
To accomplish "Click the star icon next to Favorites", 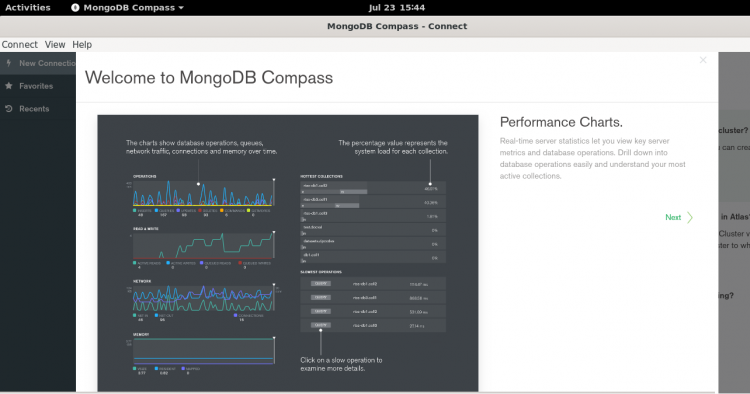I will coord(9,86).
